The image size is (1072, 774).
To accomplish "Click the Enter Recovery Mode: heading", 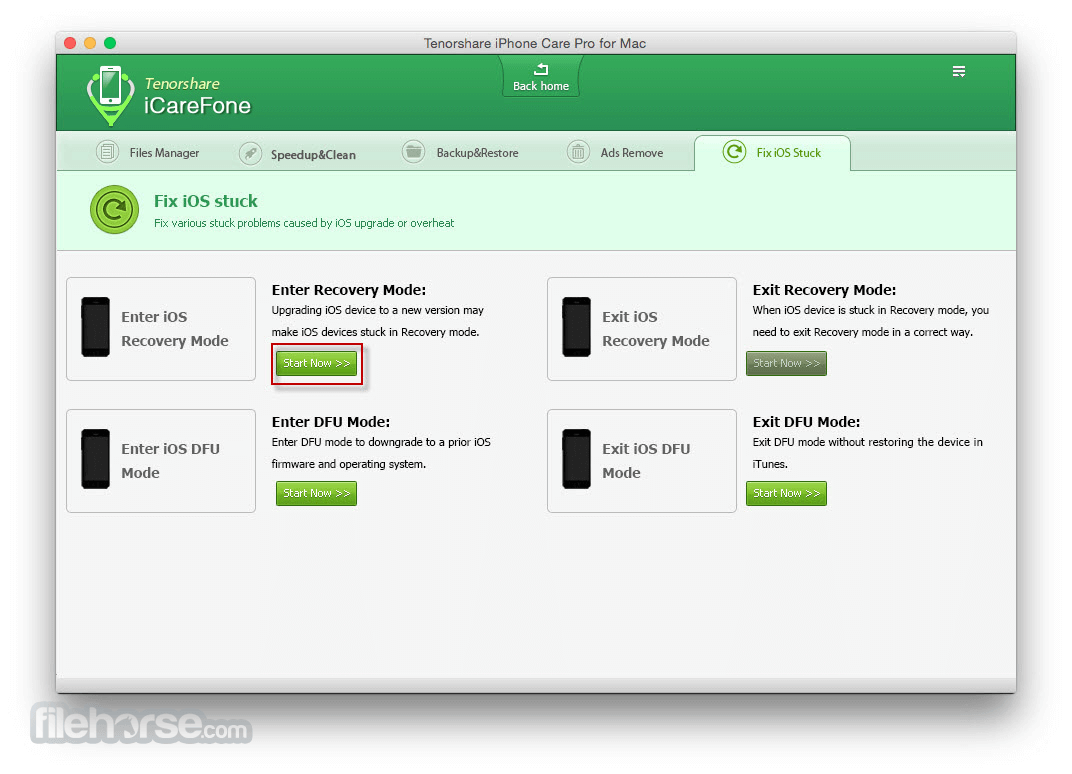I will (x=349, y=290).
